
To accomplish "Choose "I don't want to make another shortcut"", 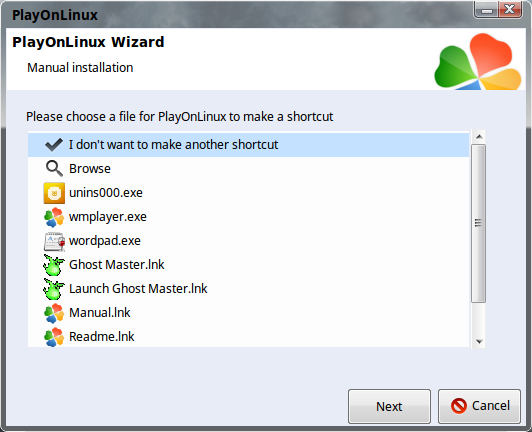I will pos(248,145).
